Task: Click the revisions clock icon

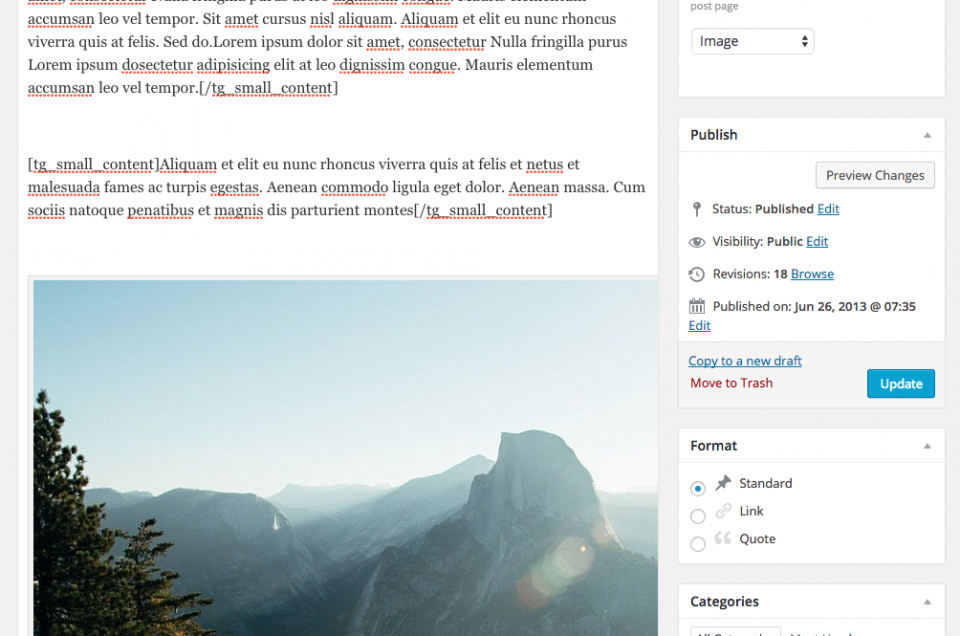Action: coord(697,274)
